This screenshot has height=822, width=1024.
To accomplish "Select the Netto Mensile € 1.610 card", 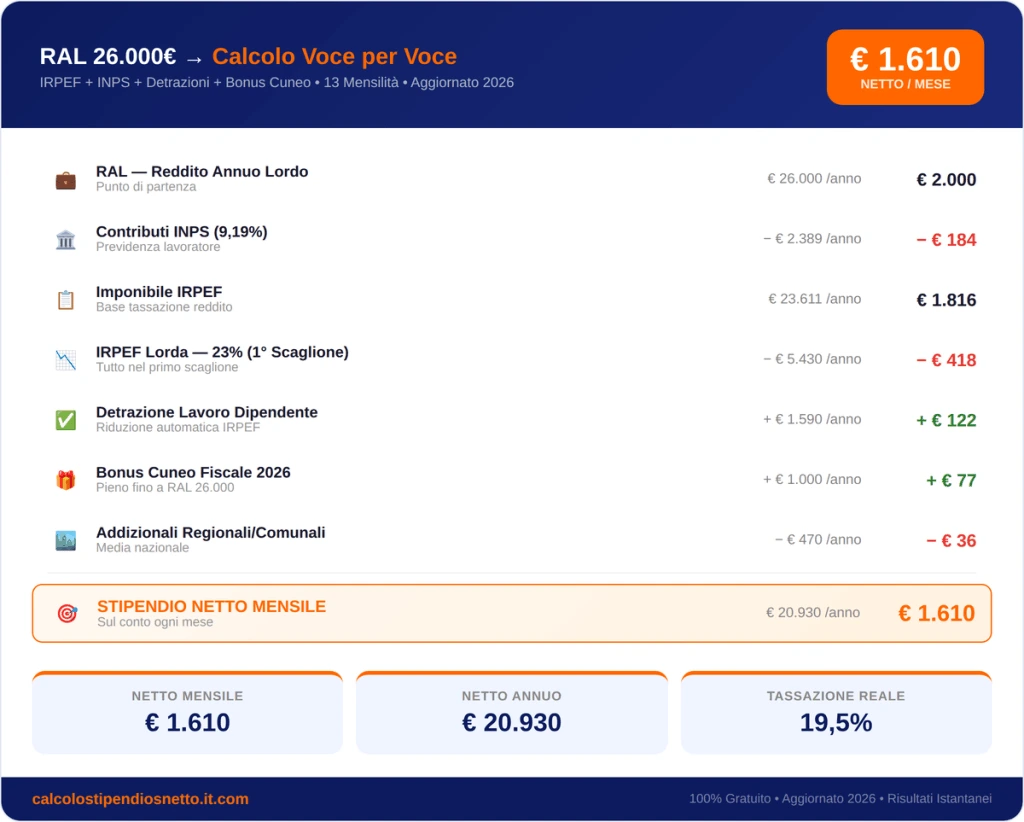I will tap(187, 712).
